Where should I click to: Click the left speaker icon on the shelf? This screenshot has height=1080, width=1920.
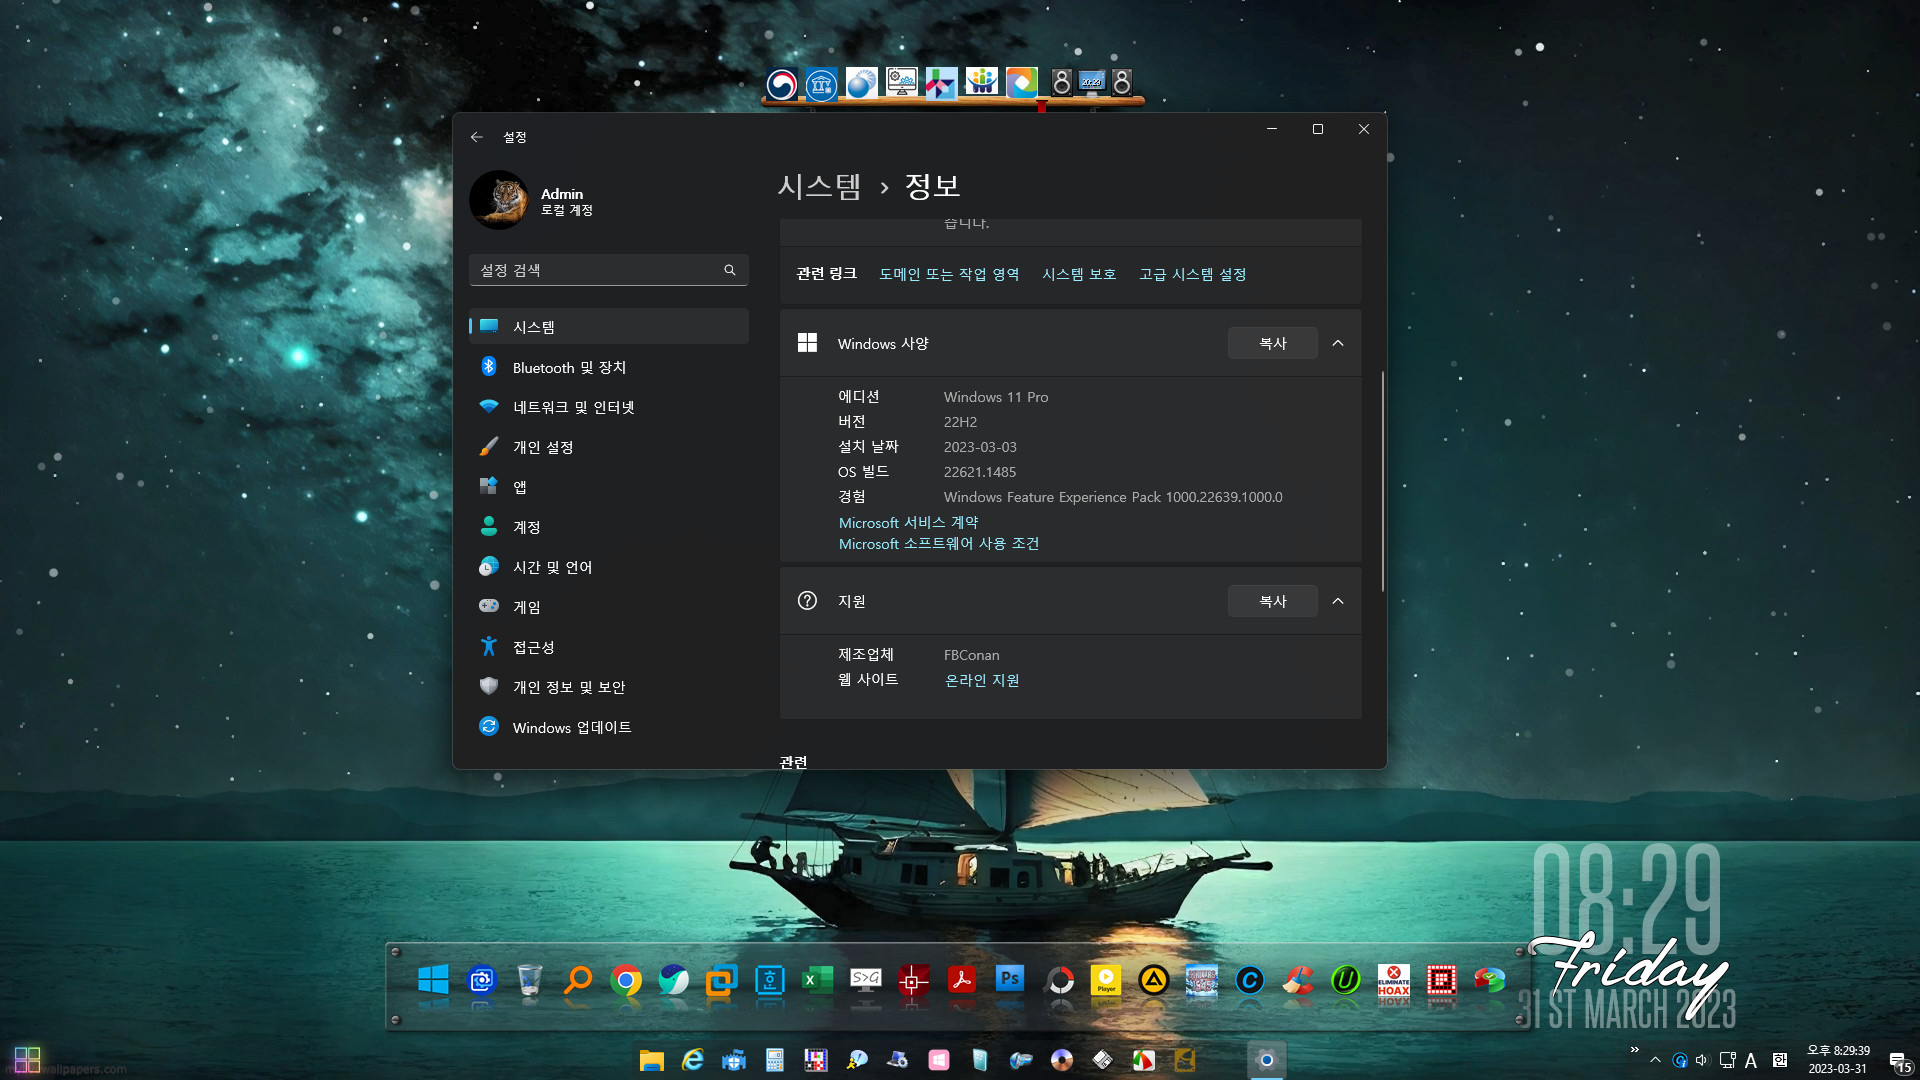click(x=1062, y=83)
